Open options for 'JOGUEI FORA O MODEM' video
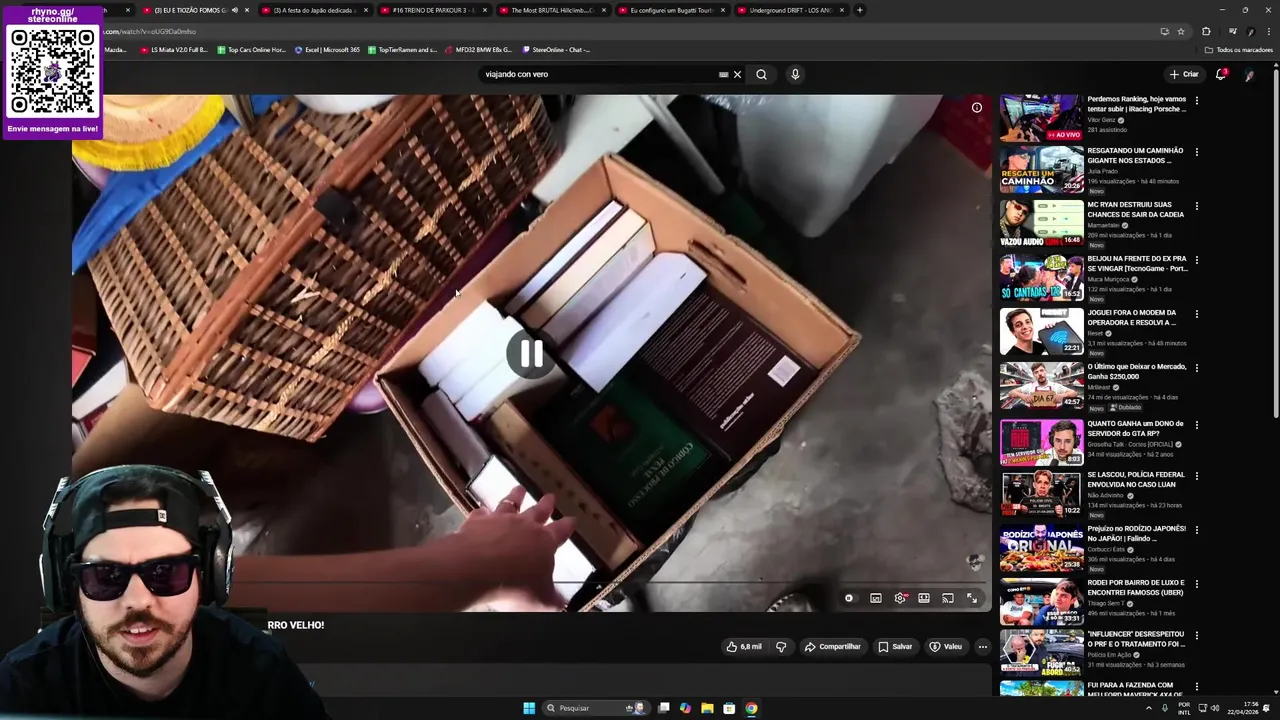The height and width of the screenshot is (720, 1280). [x=1196, y=314]
